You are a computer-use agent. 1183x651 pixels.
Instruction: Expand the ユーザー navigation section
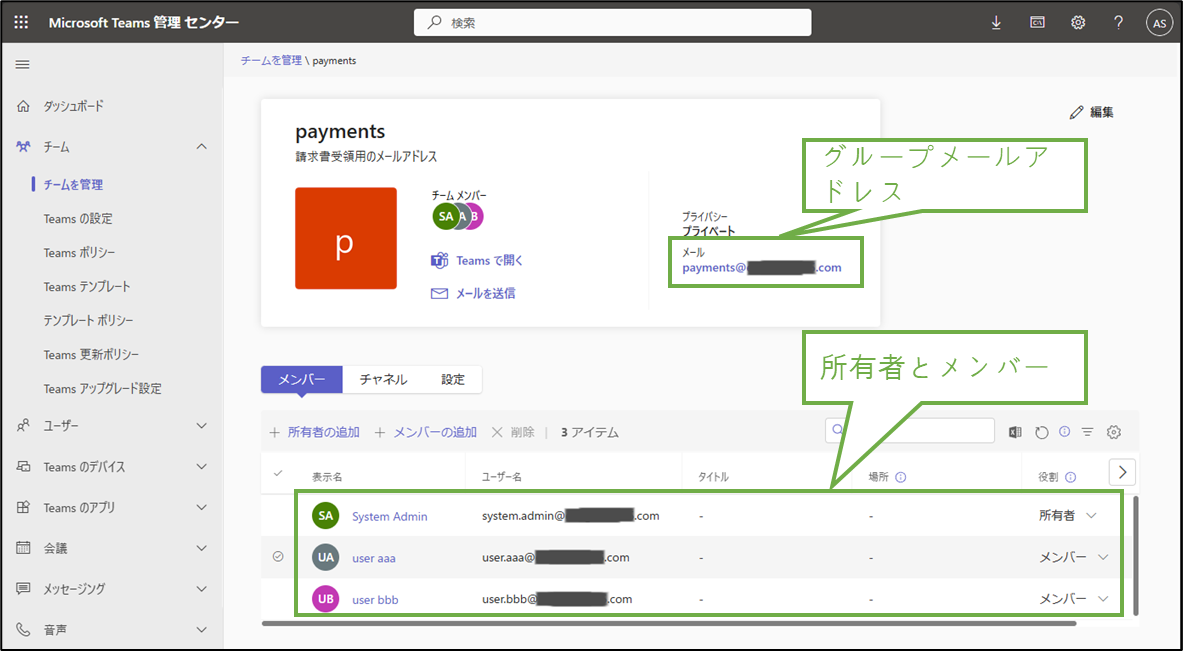201,426
